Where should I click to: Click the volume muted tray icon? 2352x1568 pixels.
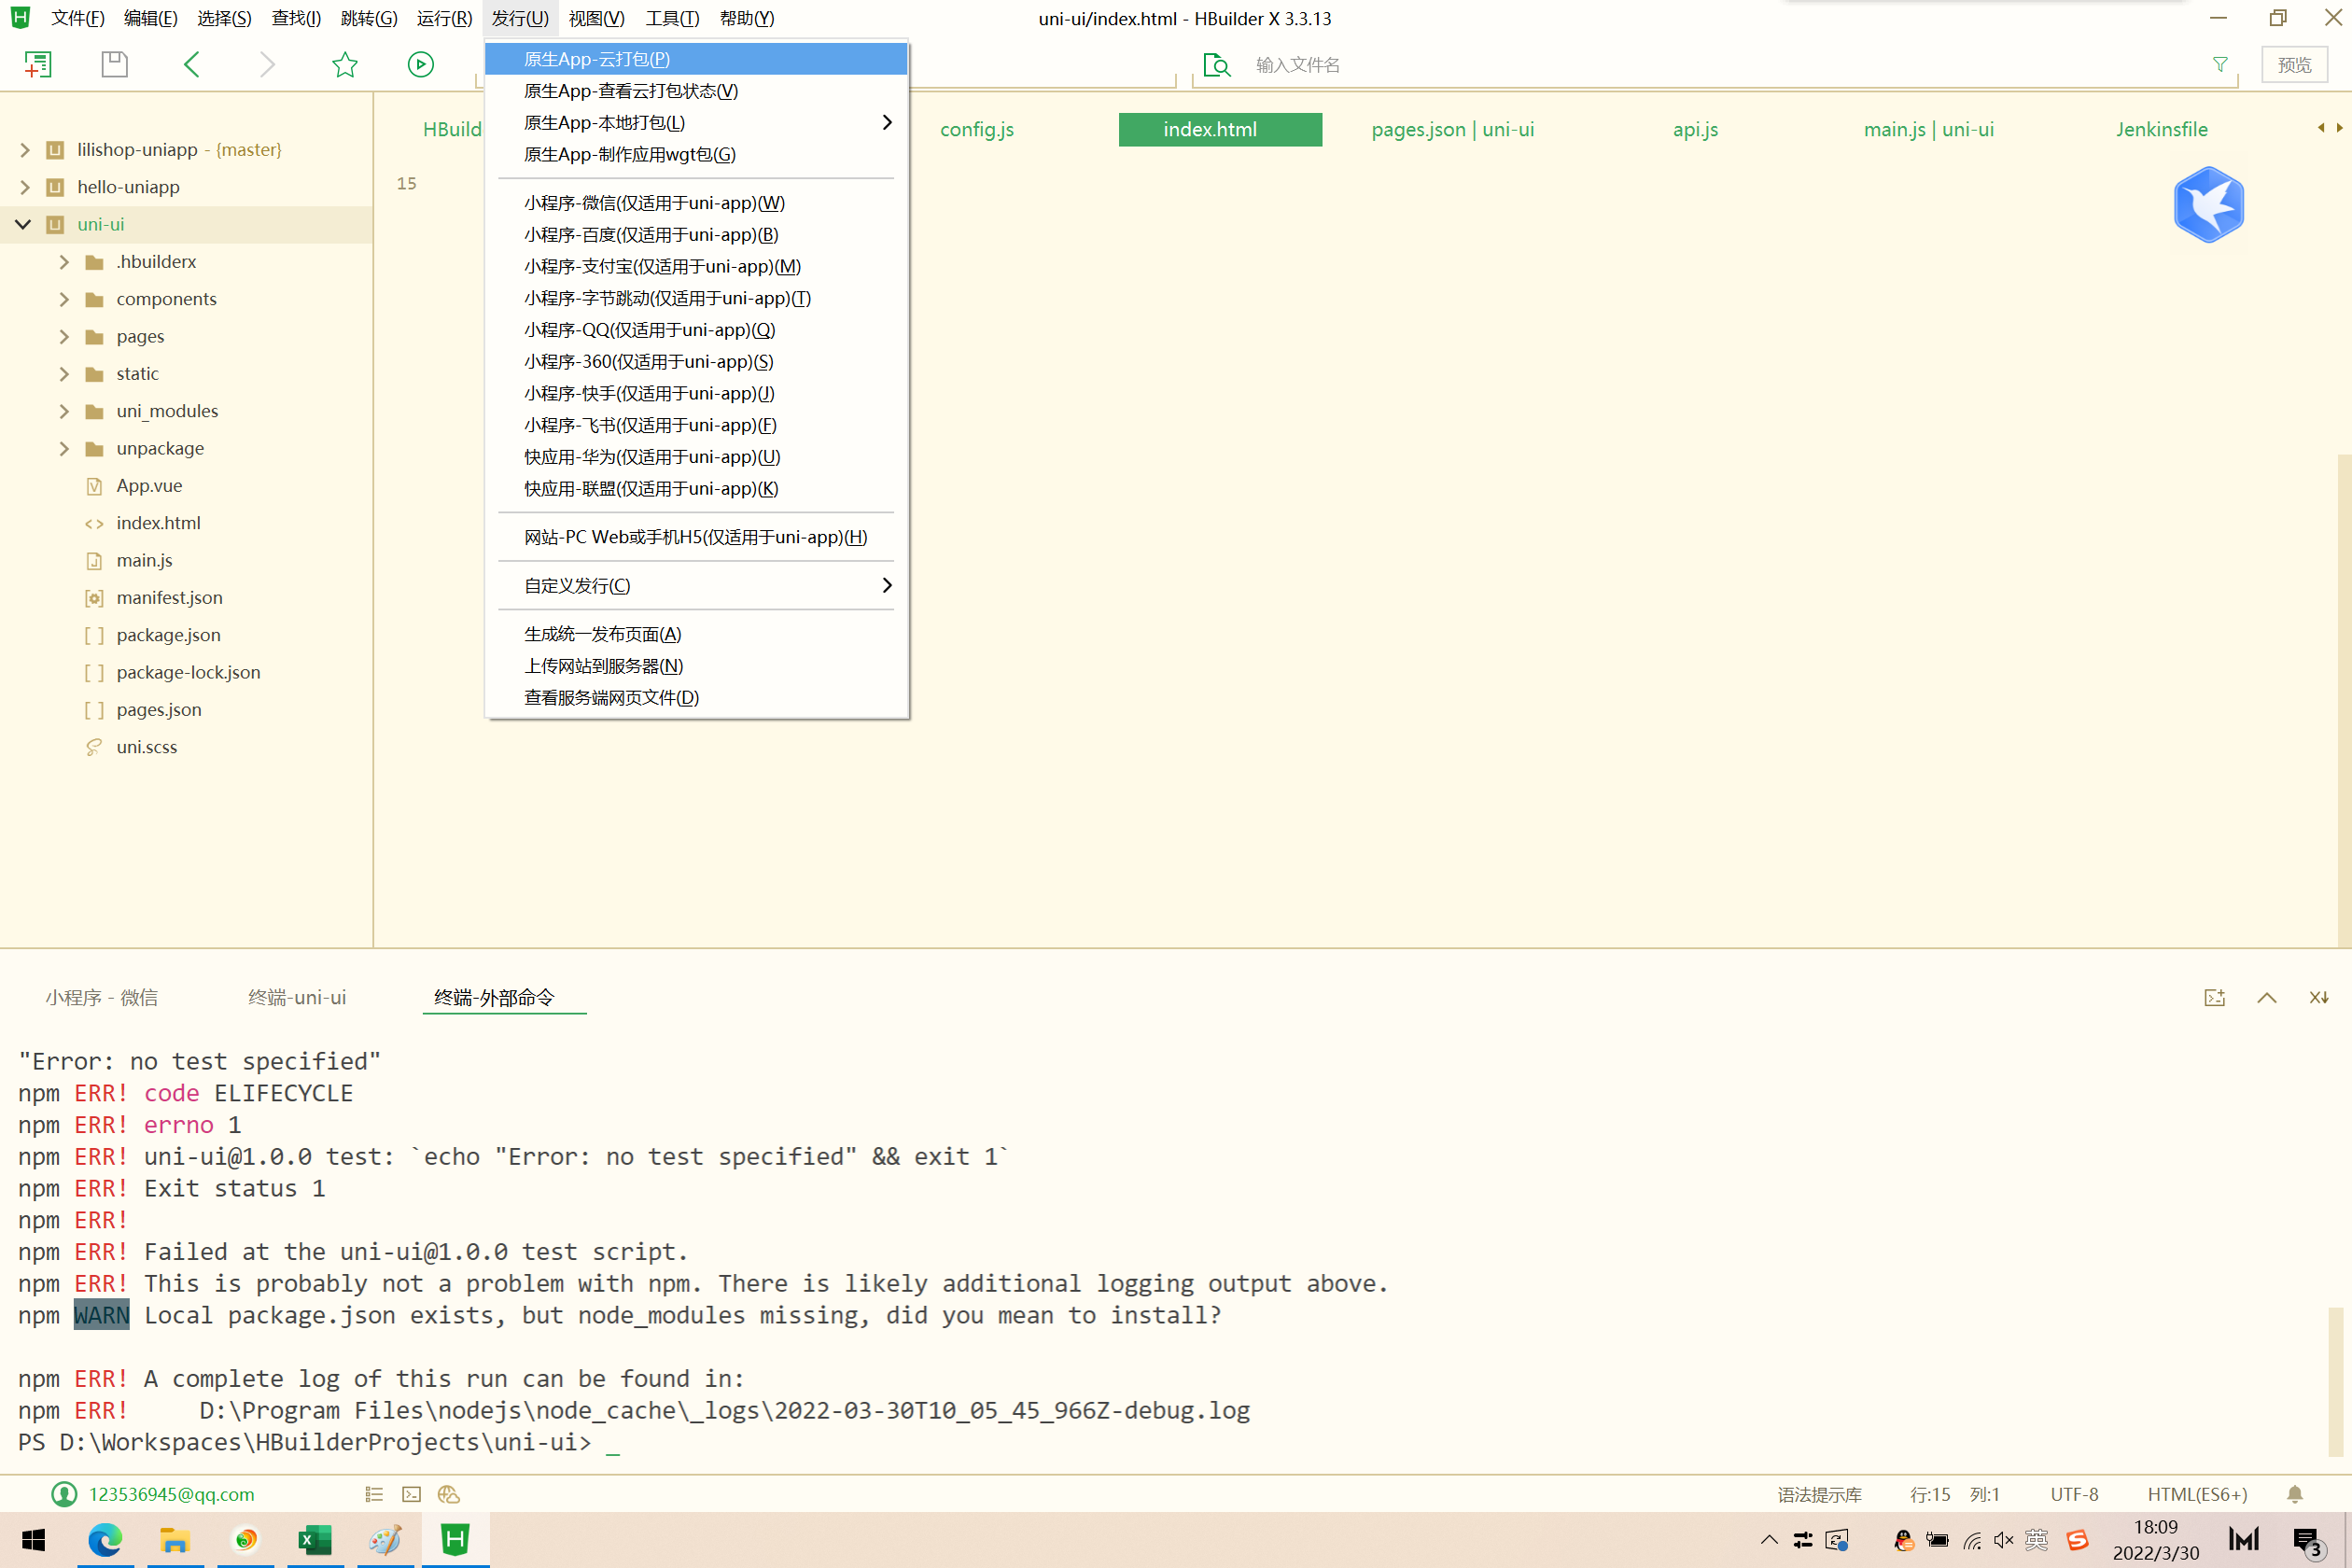point(2004,1540)
